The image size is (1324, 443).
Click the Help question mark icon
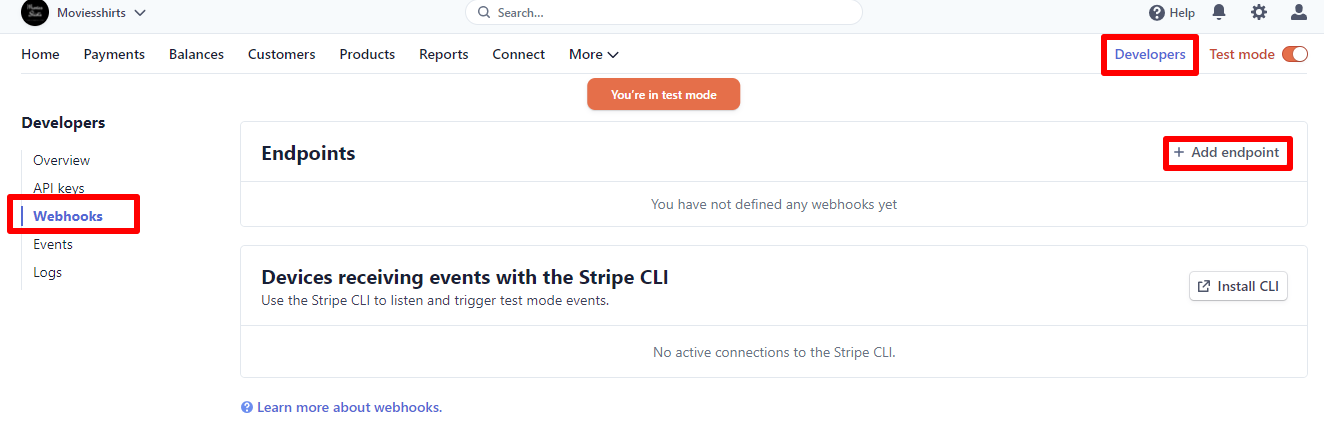point(1157,13)
